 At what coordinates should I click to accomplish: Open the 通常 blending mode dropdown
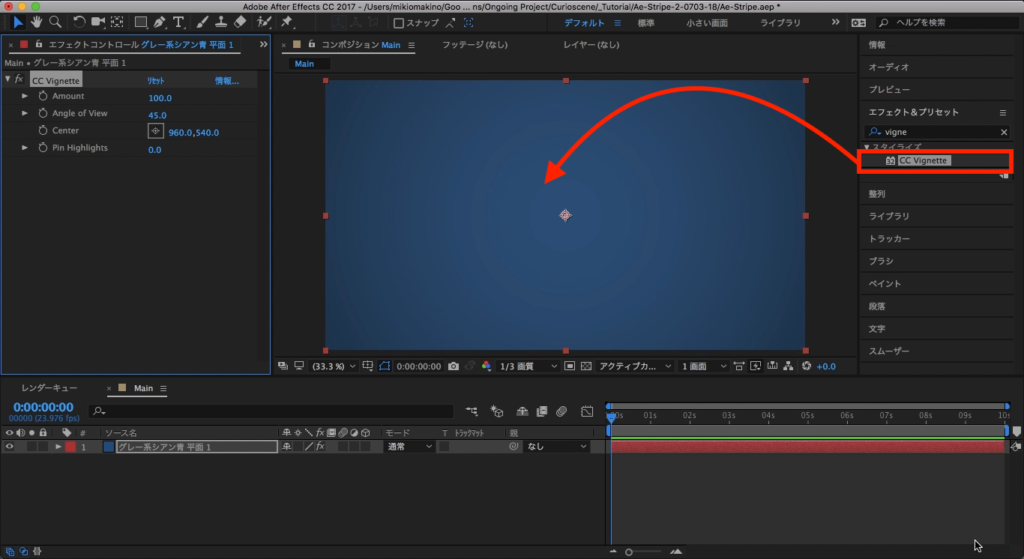[x=409, y=447]
